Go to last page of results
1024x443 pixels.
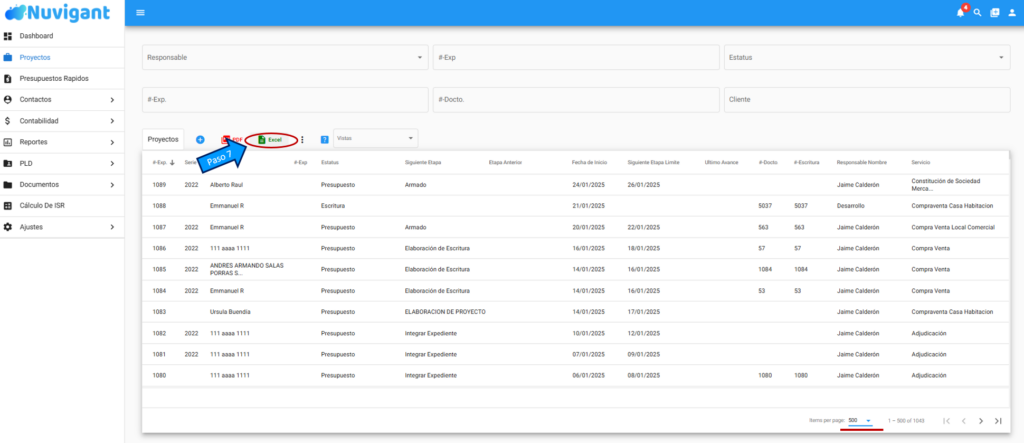pyautogui.click(x=998, y=421)
